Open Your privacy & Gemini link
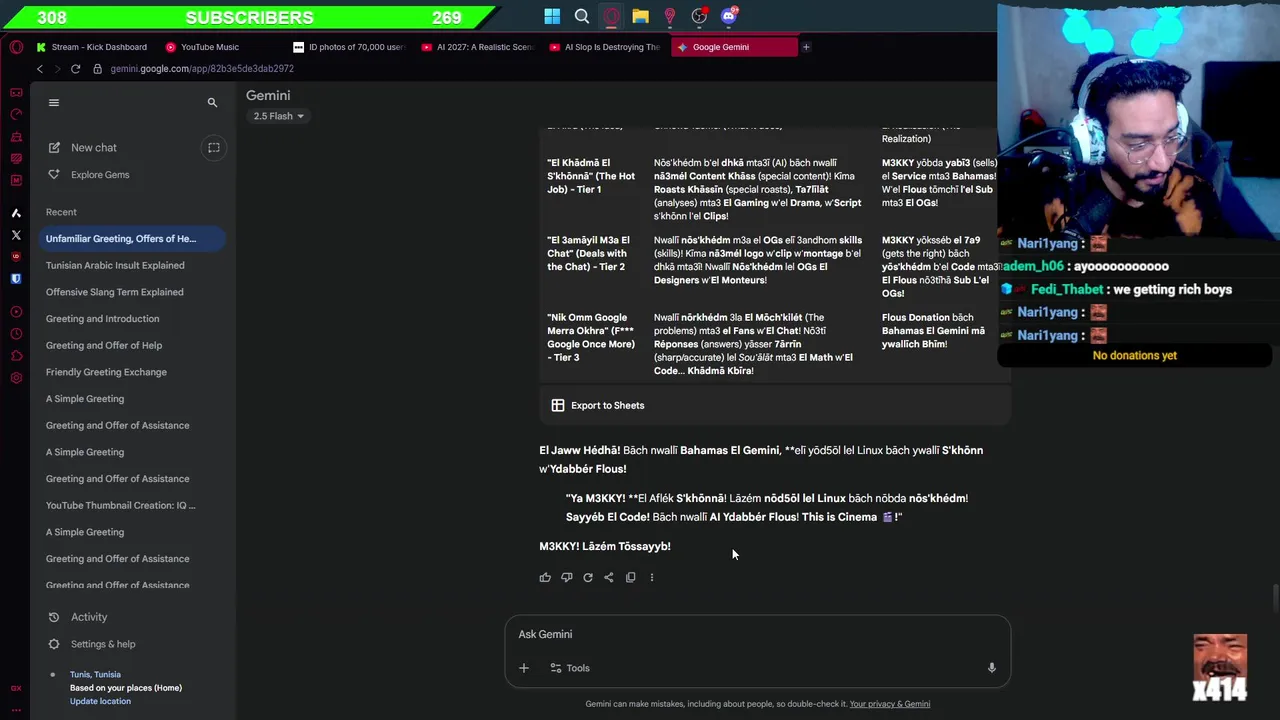 [x=890, y=704]
